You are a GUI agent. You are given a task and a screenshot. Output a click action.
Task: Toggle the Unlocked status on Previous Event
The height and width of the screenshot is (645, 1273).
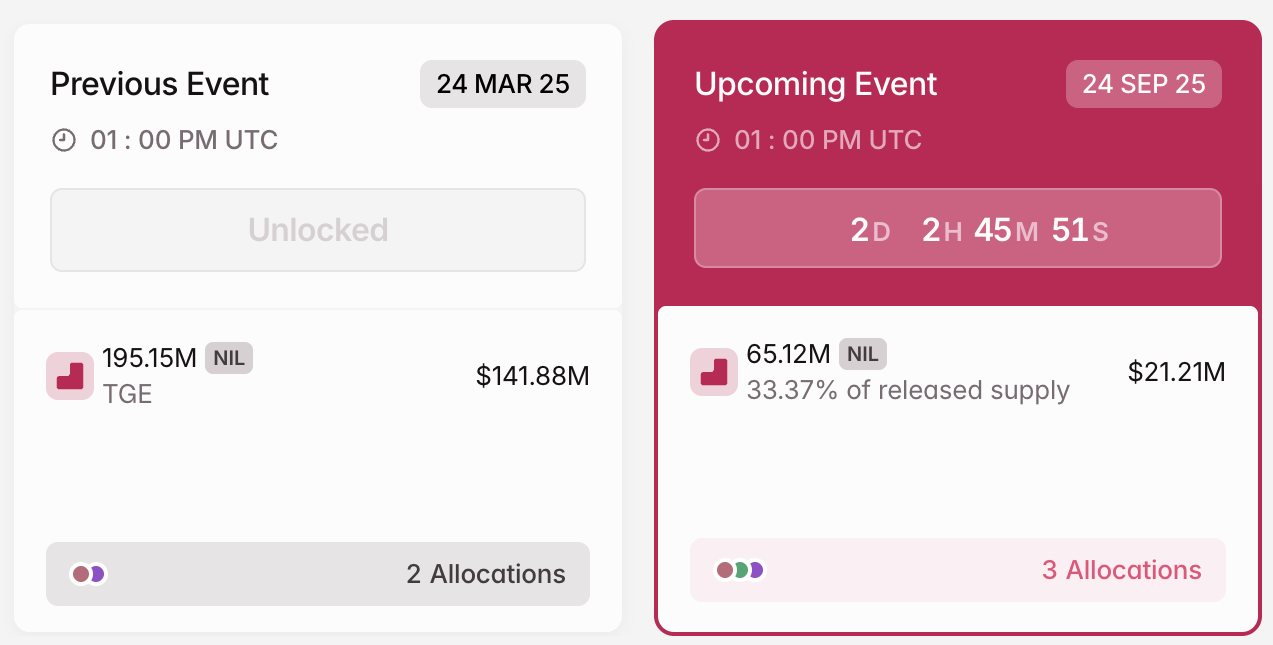pos(317,229)
